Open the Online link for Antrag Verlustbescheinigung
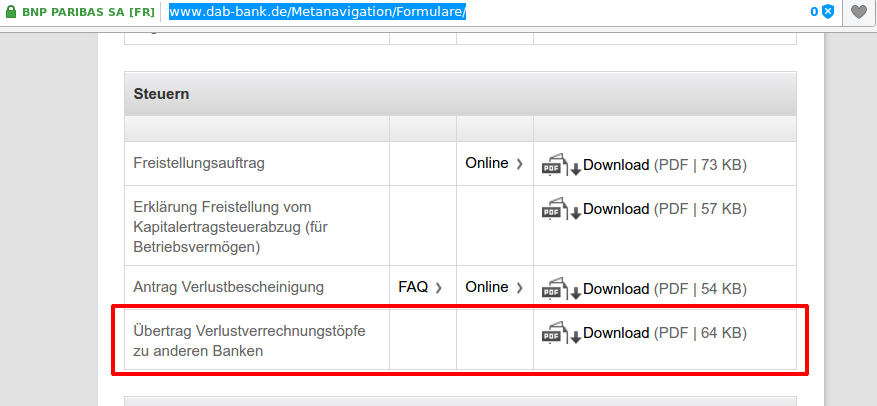The height and width of the screenshot is (406, 877). pyautogui.click(x=487, y=287)
